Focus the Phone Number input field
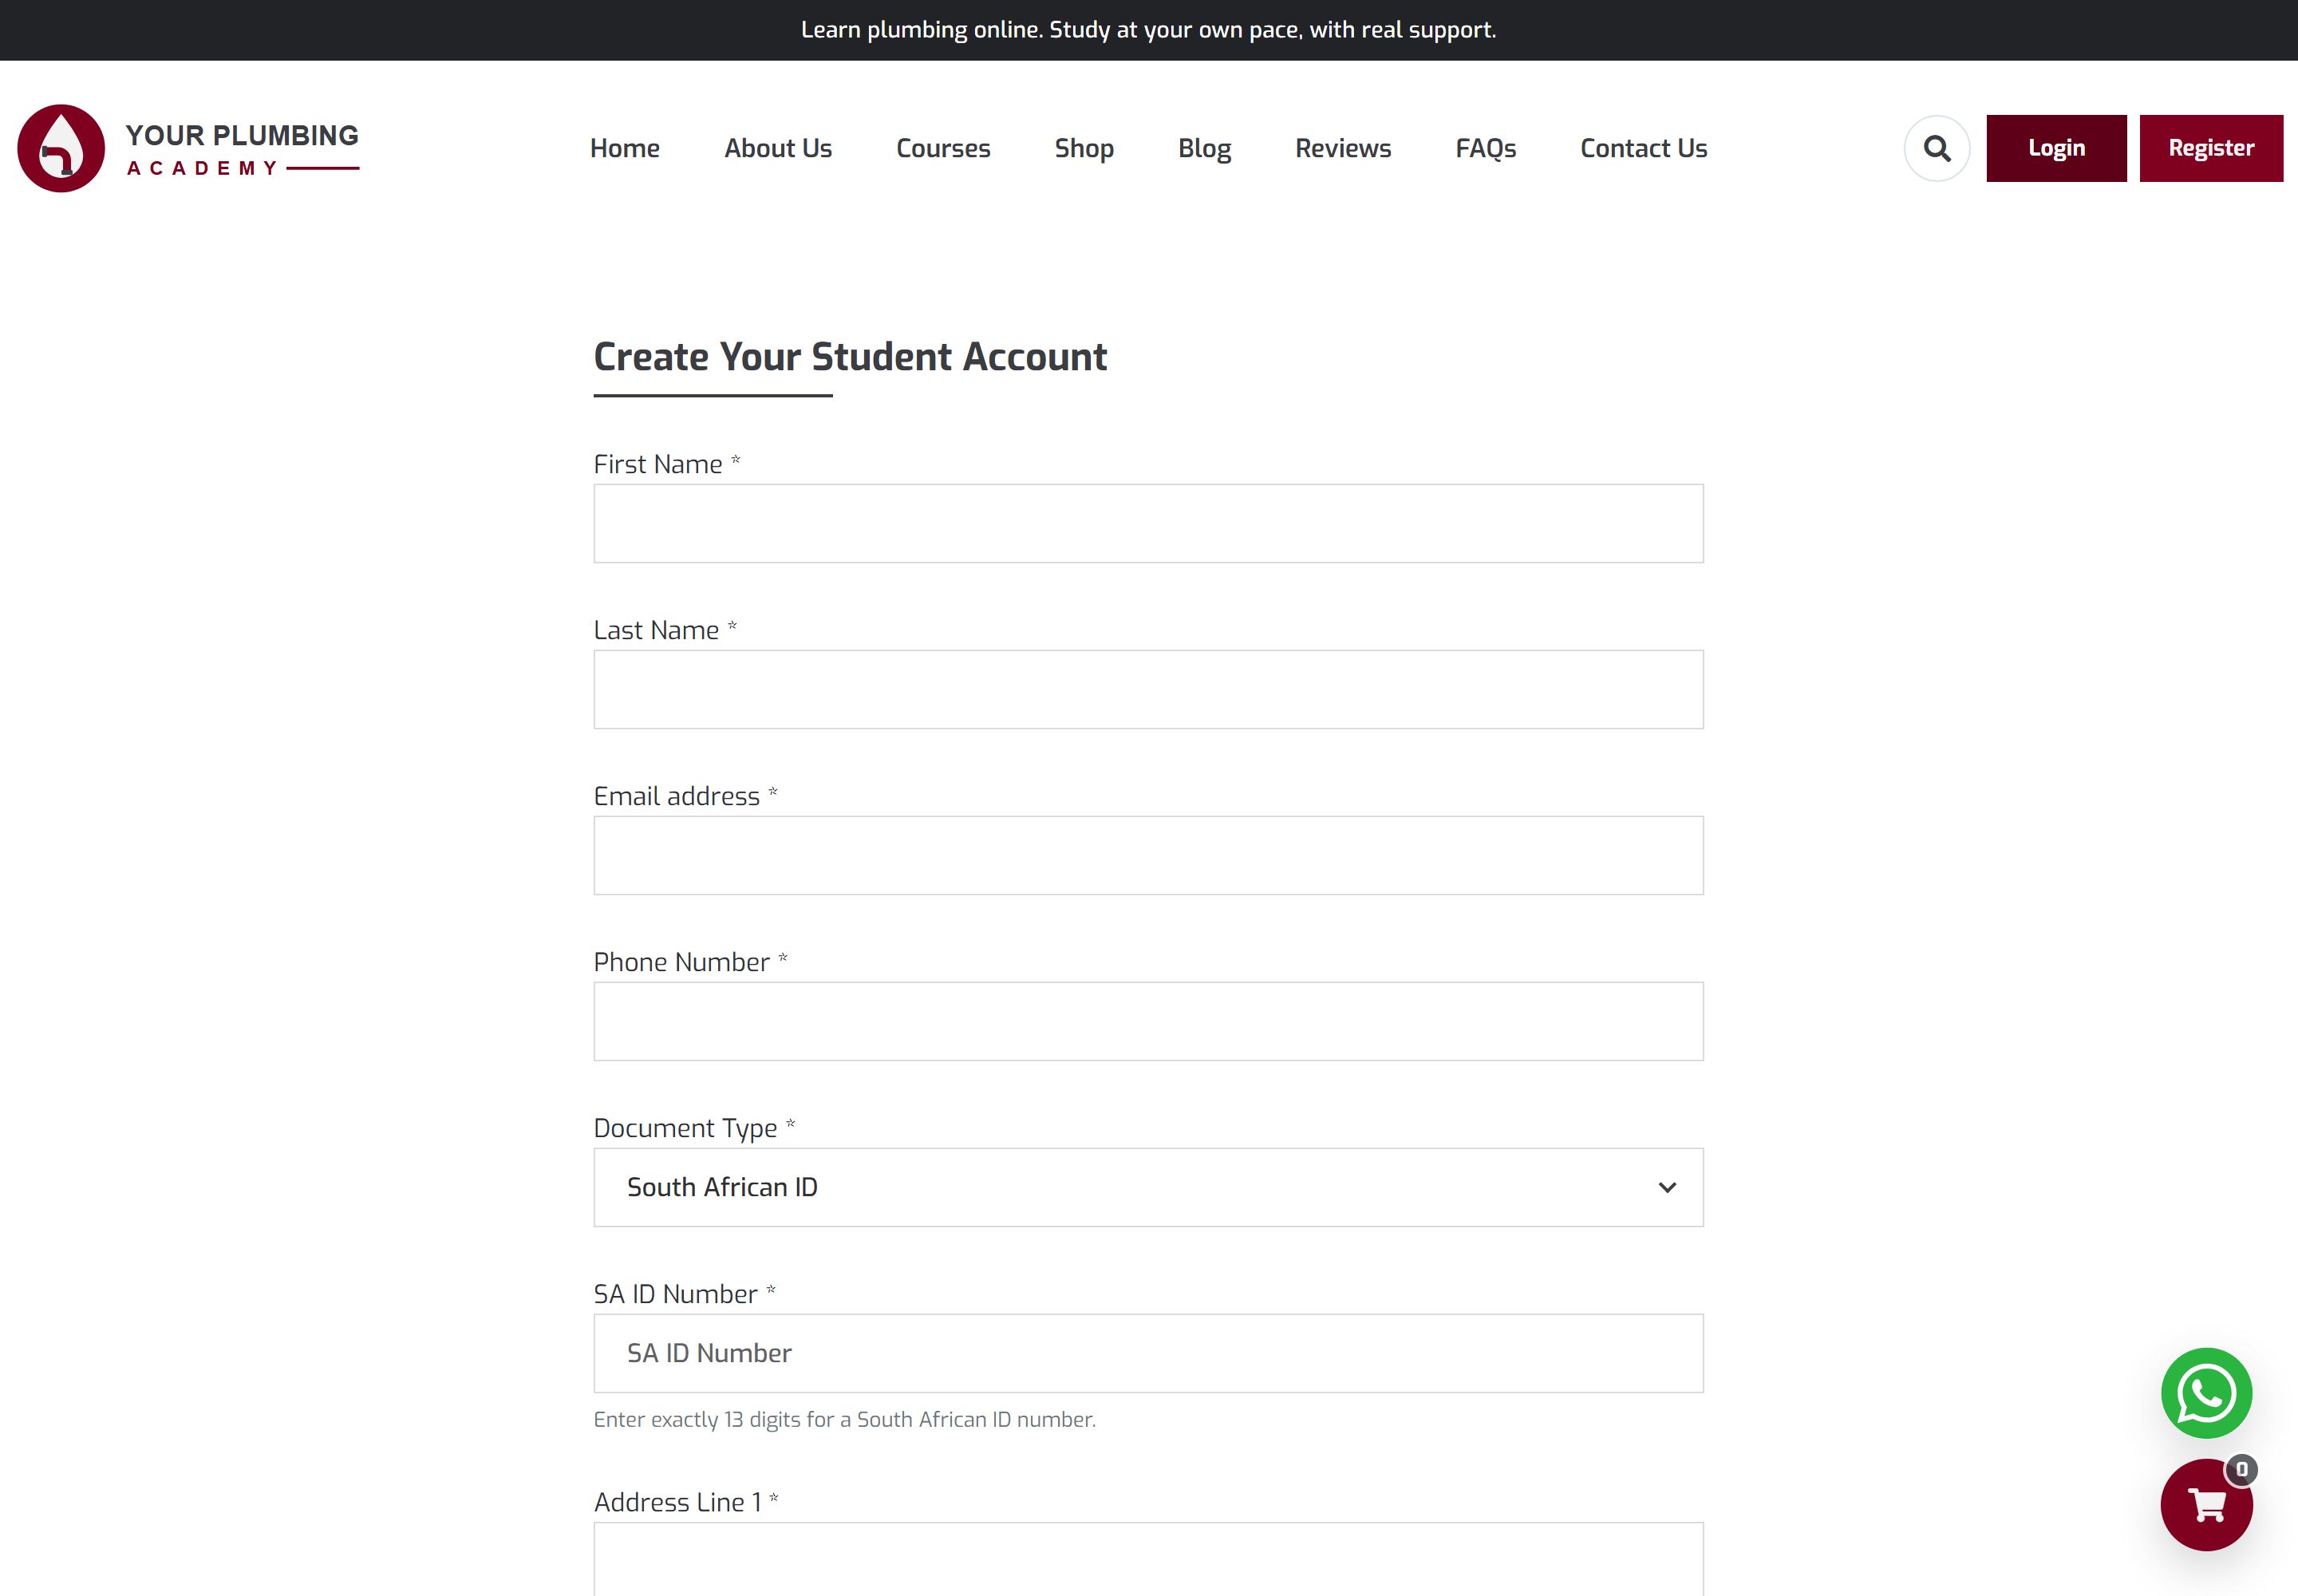Viewport: 2298px width, 1596px height. 1148,1022
